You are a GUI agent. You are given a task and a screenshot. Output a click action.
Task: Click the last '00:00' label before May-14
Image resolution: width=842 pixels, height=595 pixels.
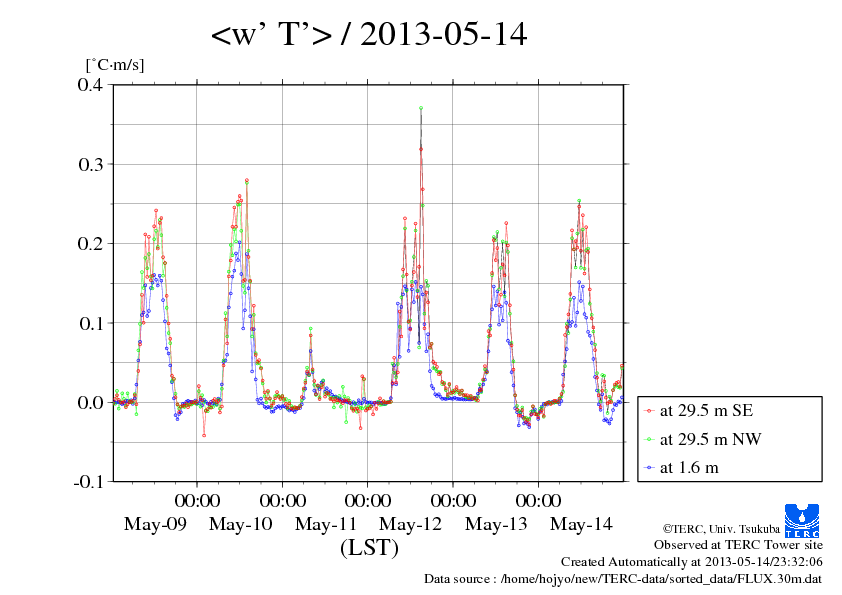pos(538,500)
